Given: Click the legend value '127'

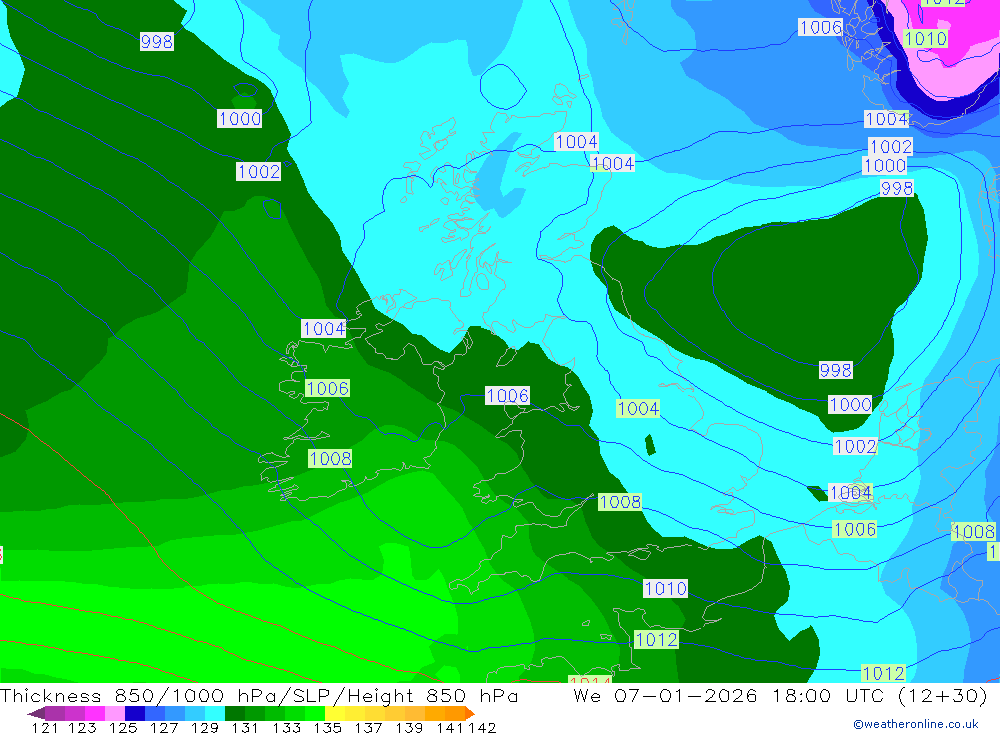Looking at the screenshot, I should (164, 728).
